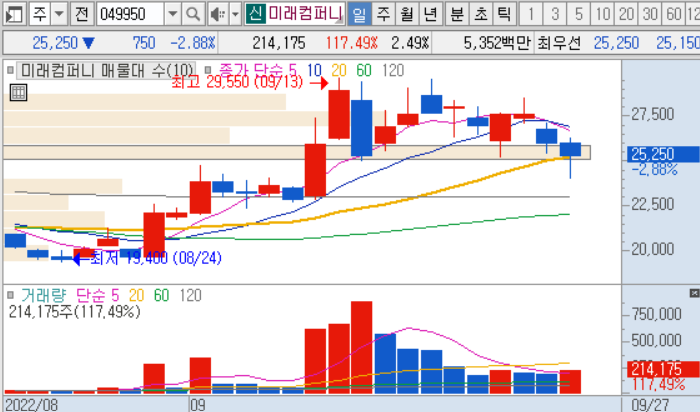Click the 최우선 label
The width and height of the screenshot is (700, 412).
pyautogui.click(x=559, y=43)
